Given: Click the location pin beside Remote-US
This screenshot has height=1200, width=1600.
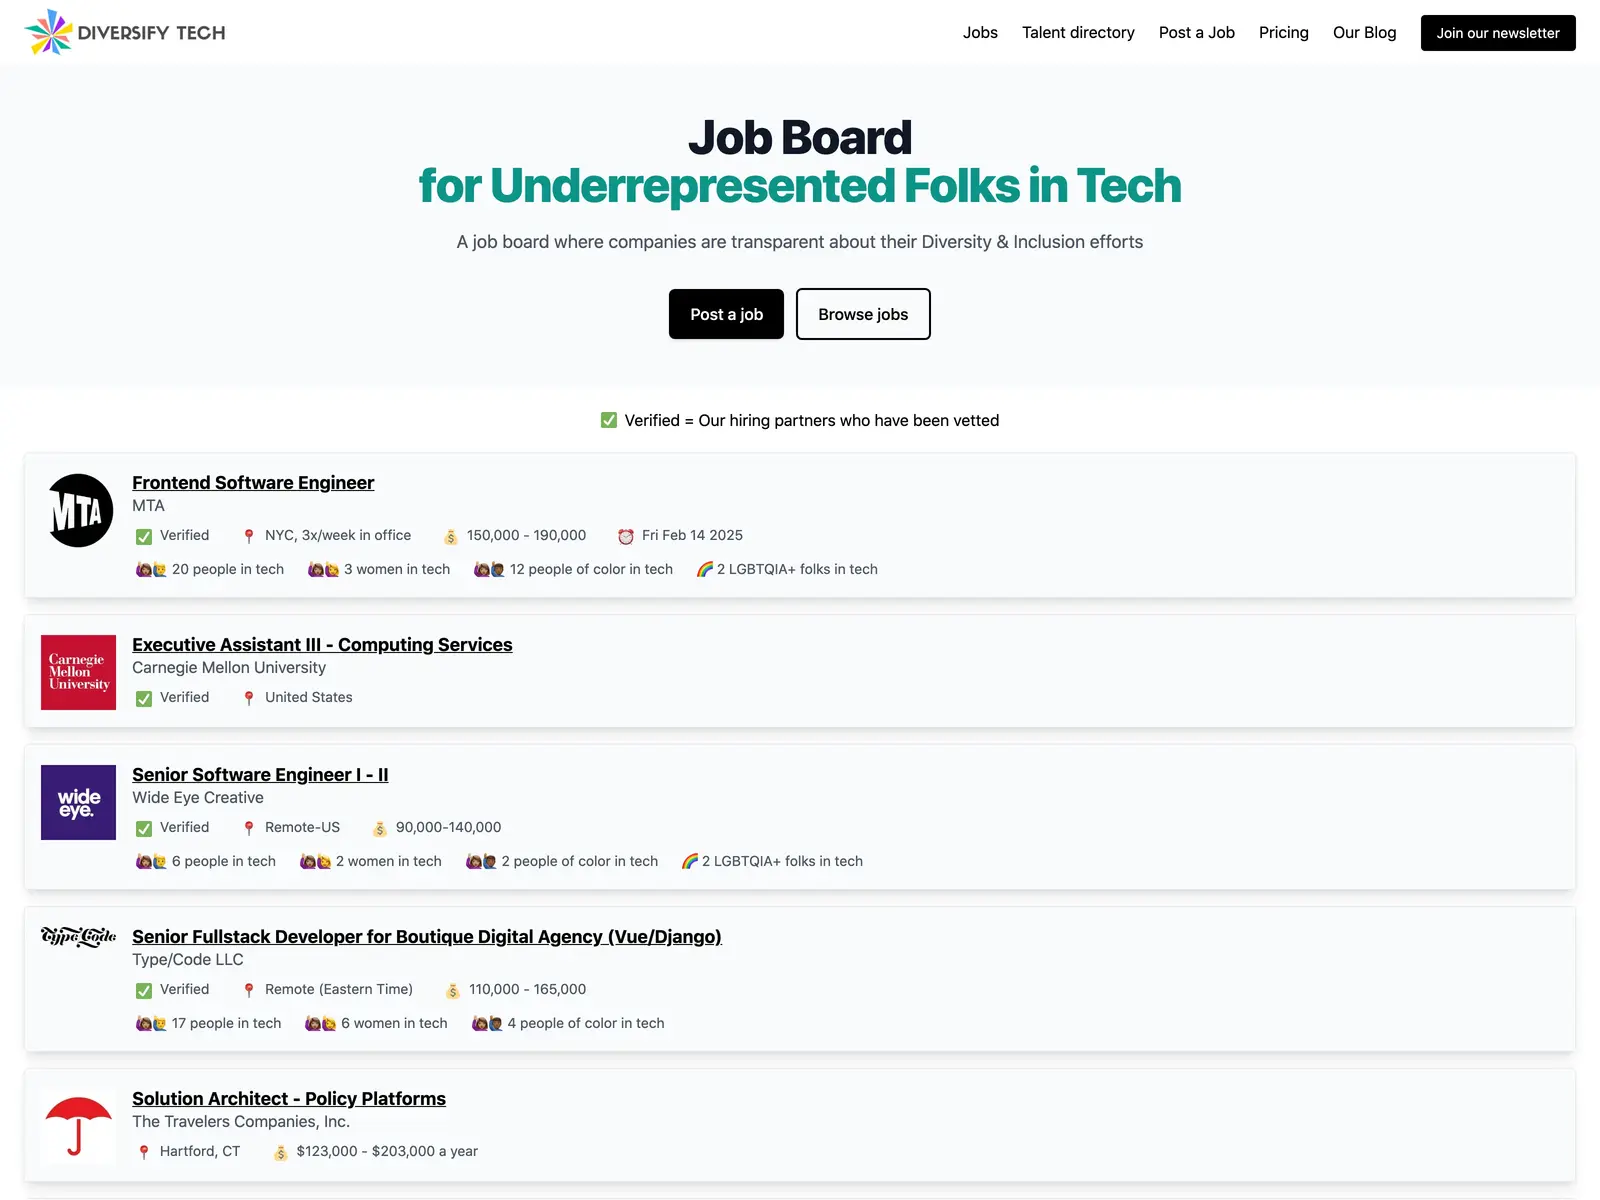Looking at the screenshot, I should tap(249, 828).
